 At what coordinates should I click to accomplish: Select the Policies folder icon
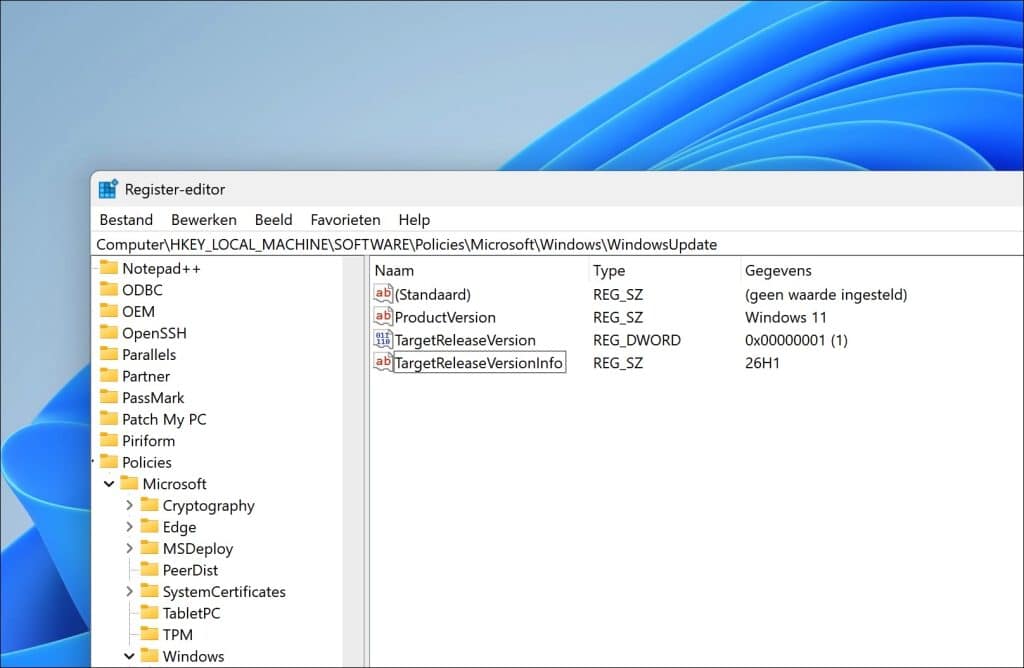click(x=109, y=462)
